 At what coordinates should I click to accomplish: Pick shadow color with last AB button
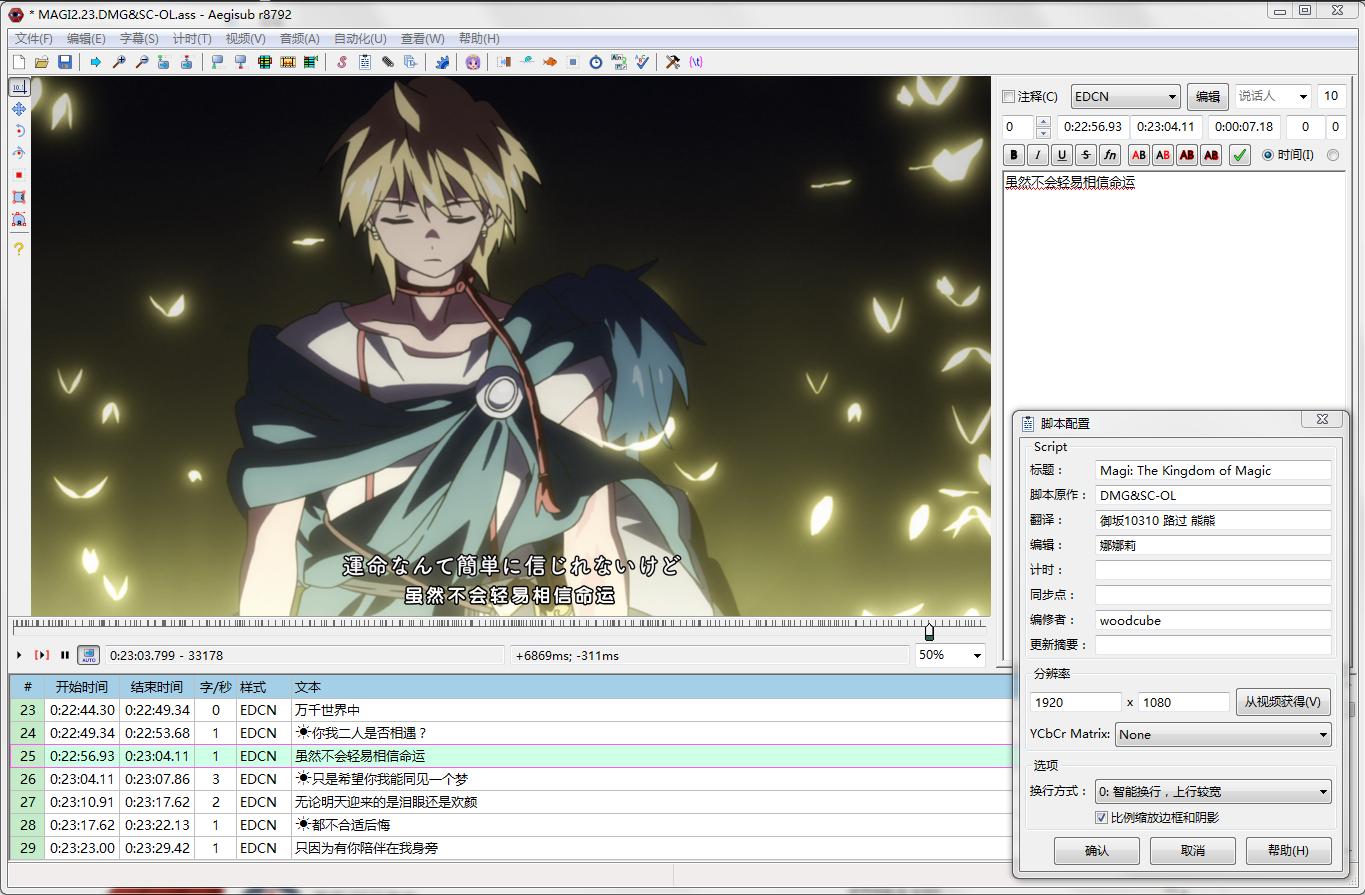(1211, 155)
